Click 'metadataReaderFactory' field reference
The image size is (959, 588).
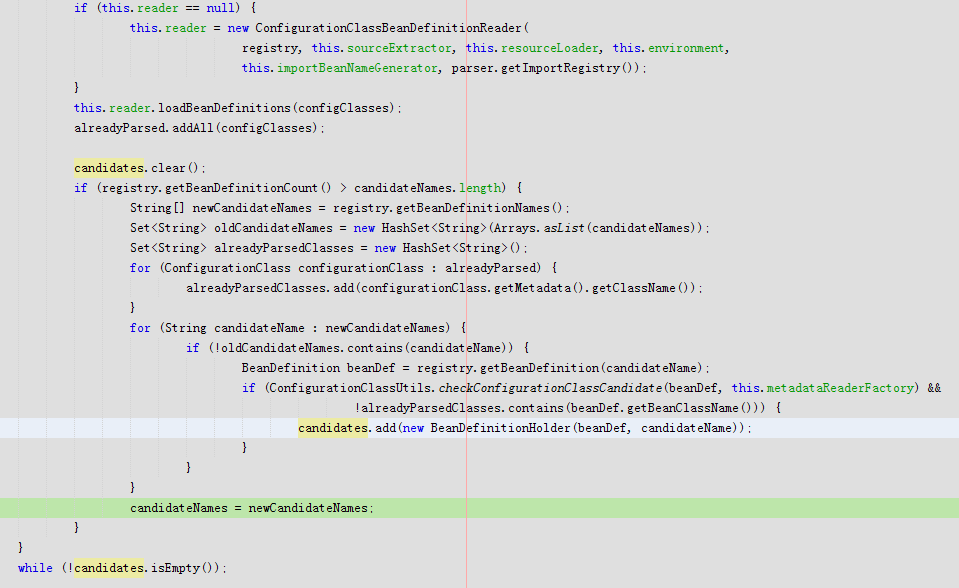pos(840,388)
